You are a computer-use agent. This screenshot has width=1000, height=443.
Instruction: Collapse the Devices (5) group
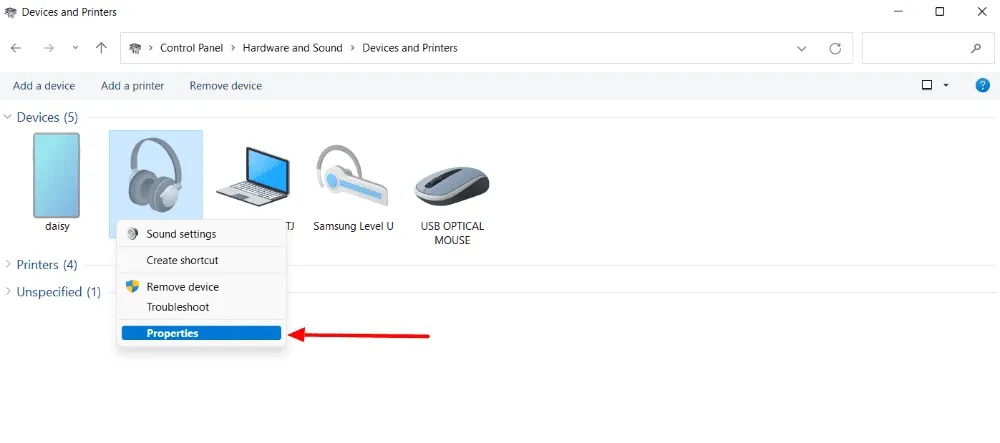click(x=9, y=118)
